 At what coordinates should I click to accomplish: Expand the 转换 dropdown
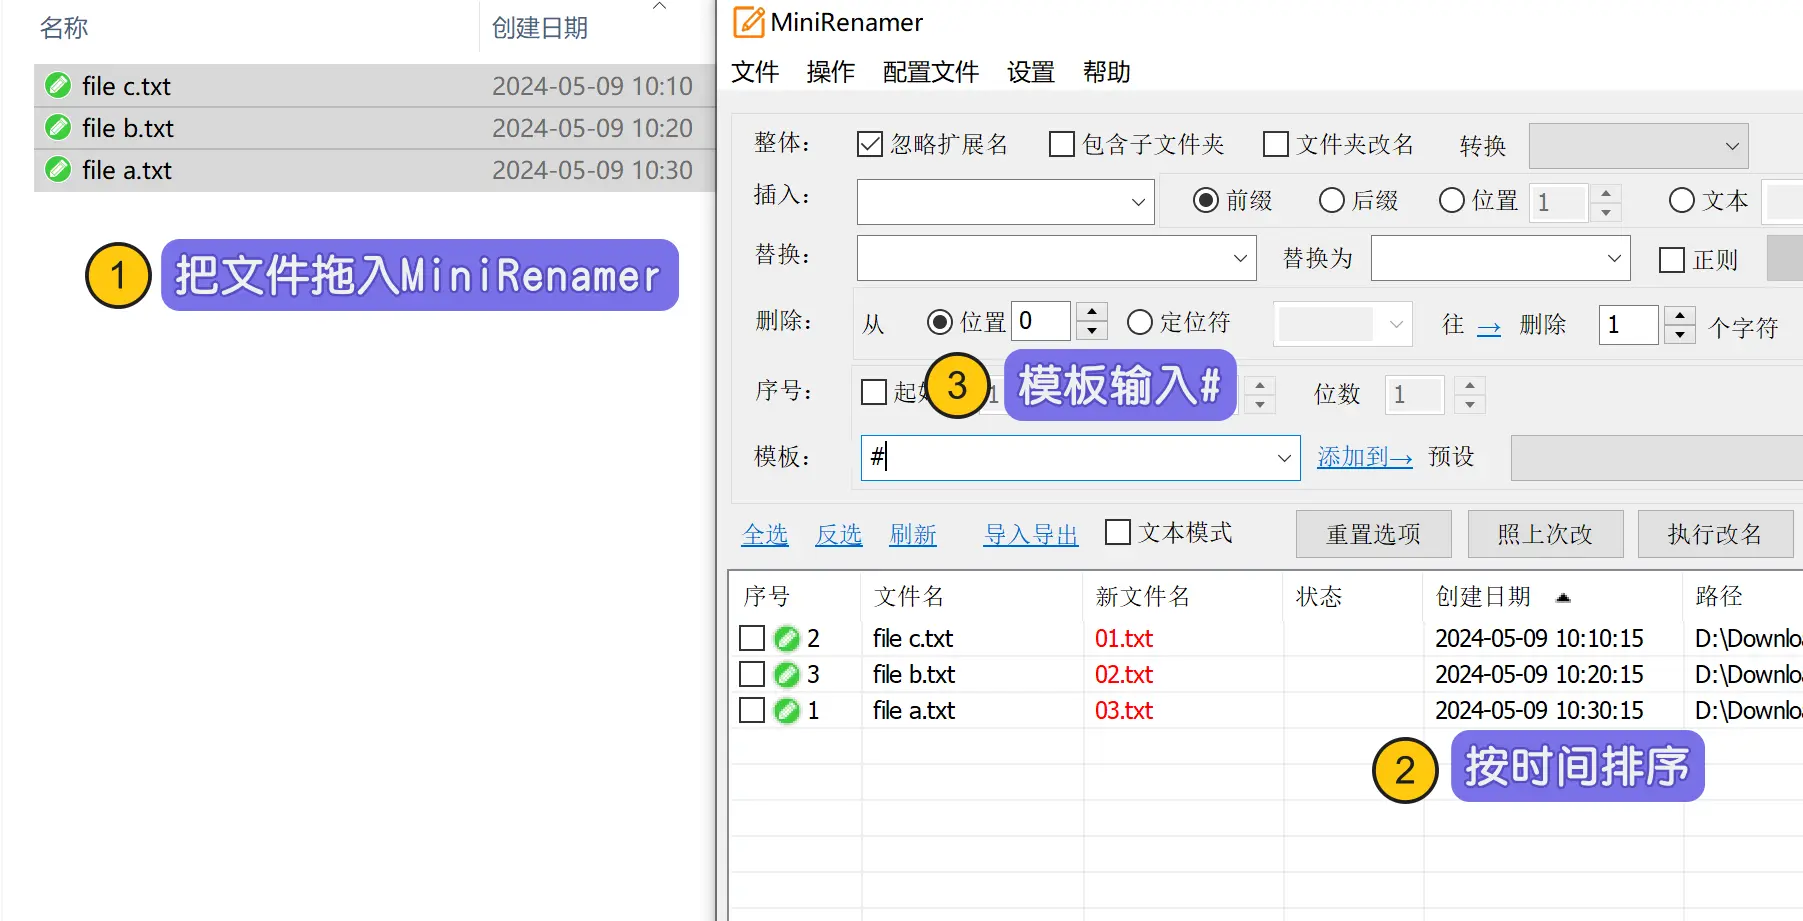pyautogui.click(x=1732, y=146)
